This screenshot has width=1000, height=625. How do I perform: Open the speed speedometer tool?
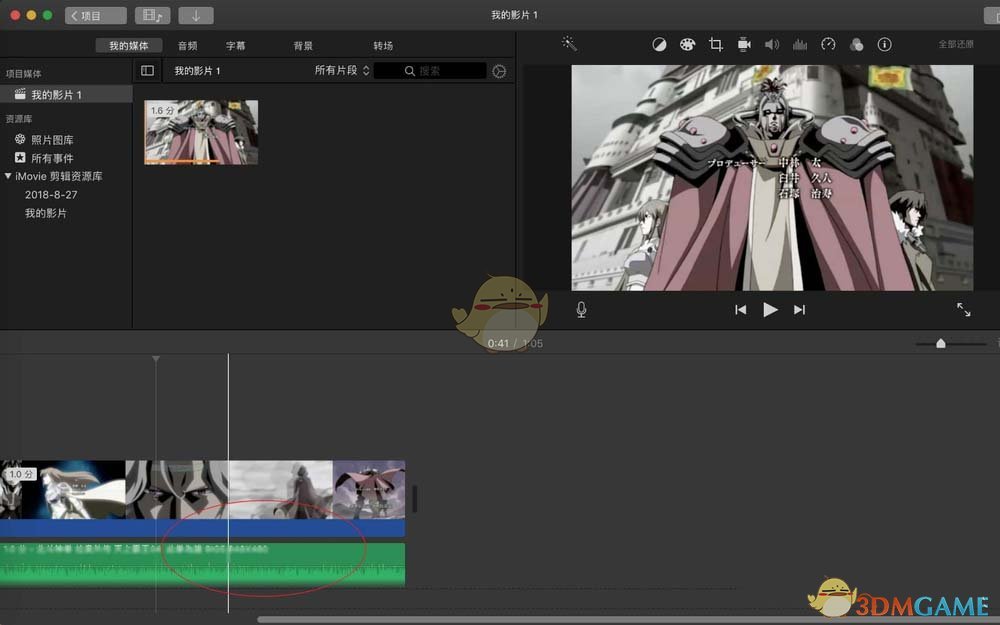(x=828, y=44)
